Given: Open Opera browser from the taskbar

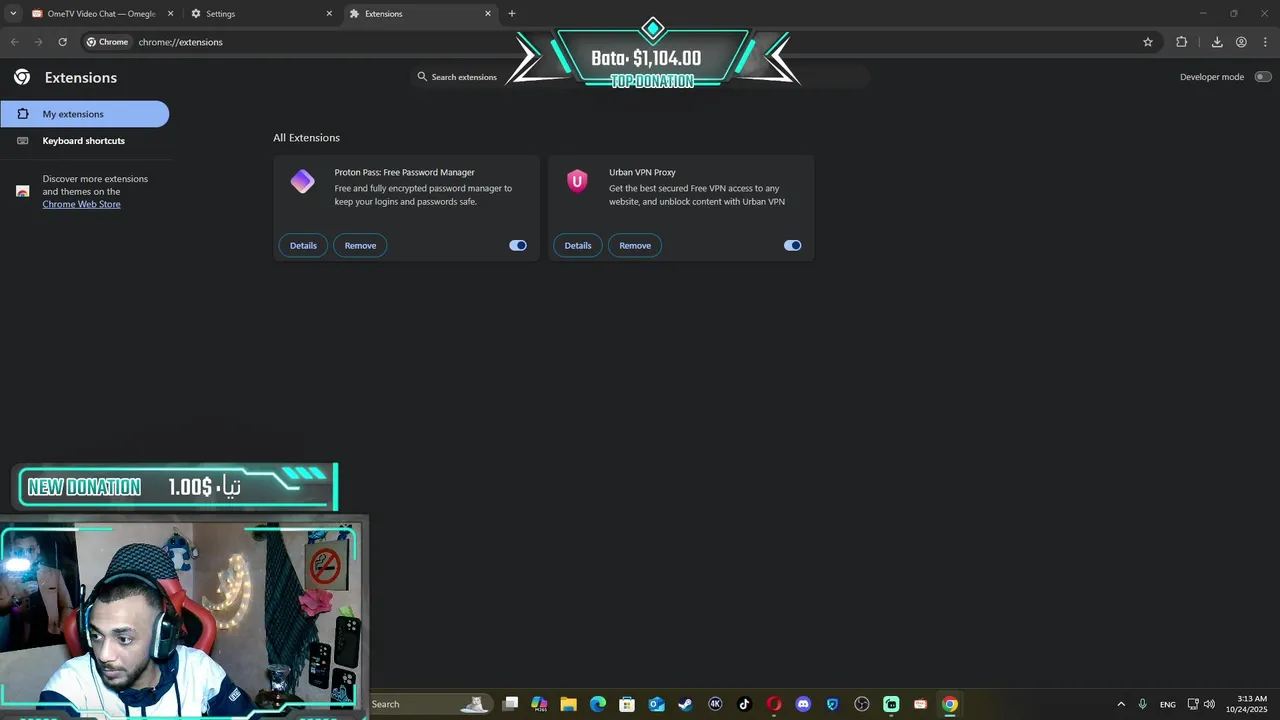Looking at the screenshot, I should 773,704.
